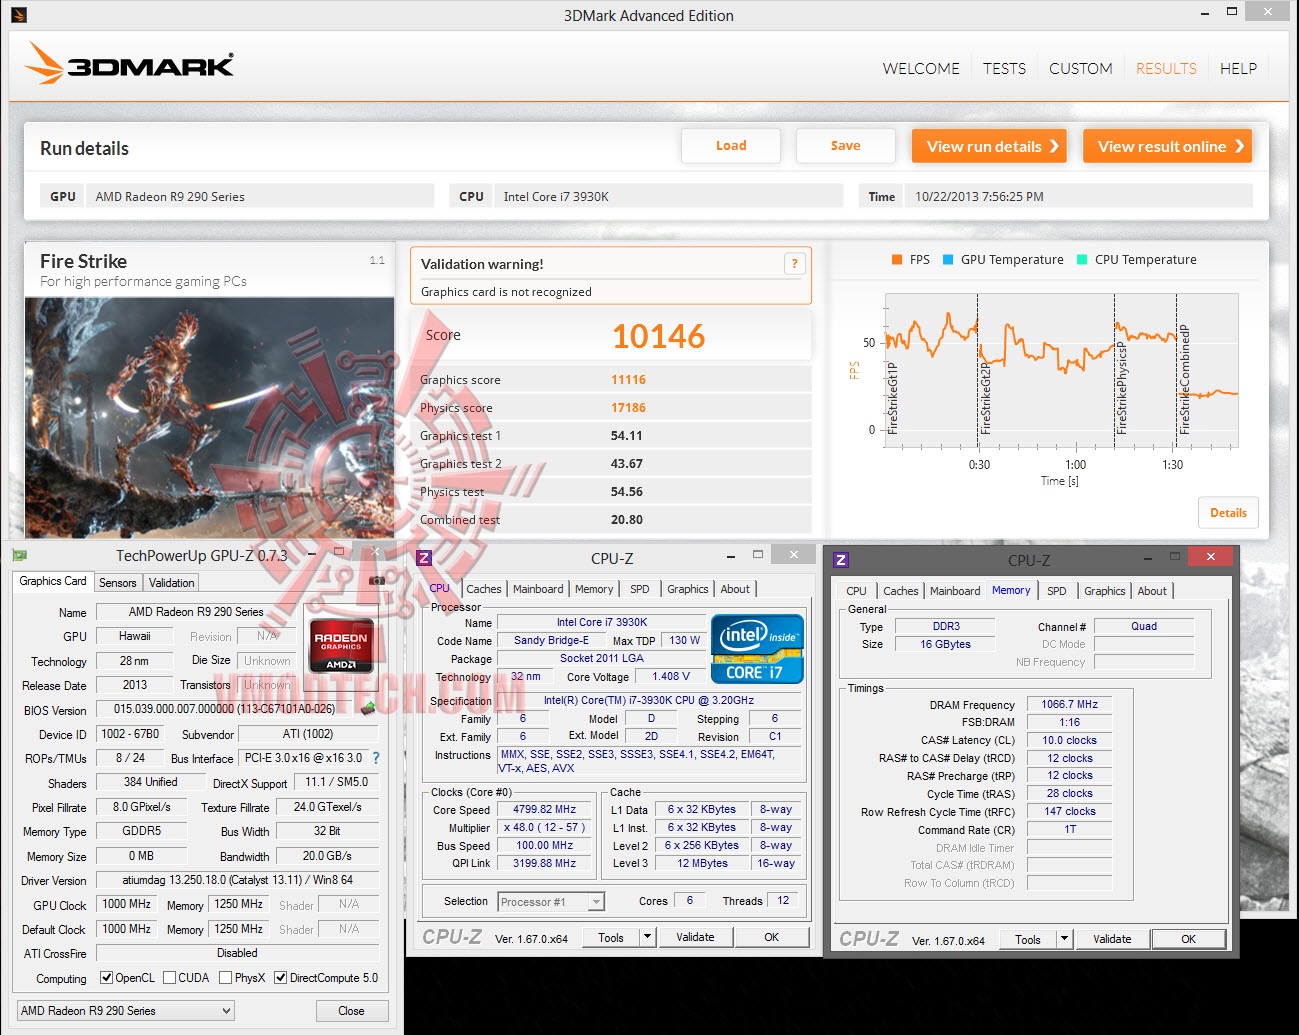Open the AMD Radeon R9 290 Series card dropdown
This screenshot has width=1299, height=1035.
[126, 1011]
